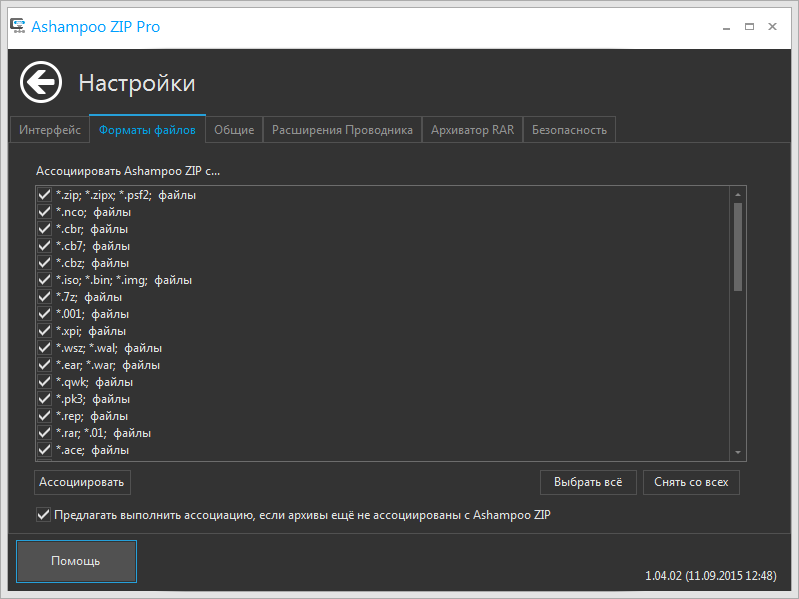Switch to the Архиватор RAR tab
This screenshot has height=599, width=799.
tap(472, 130)
